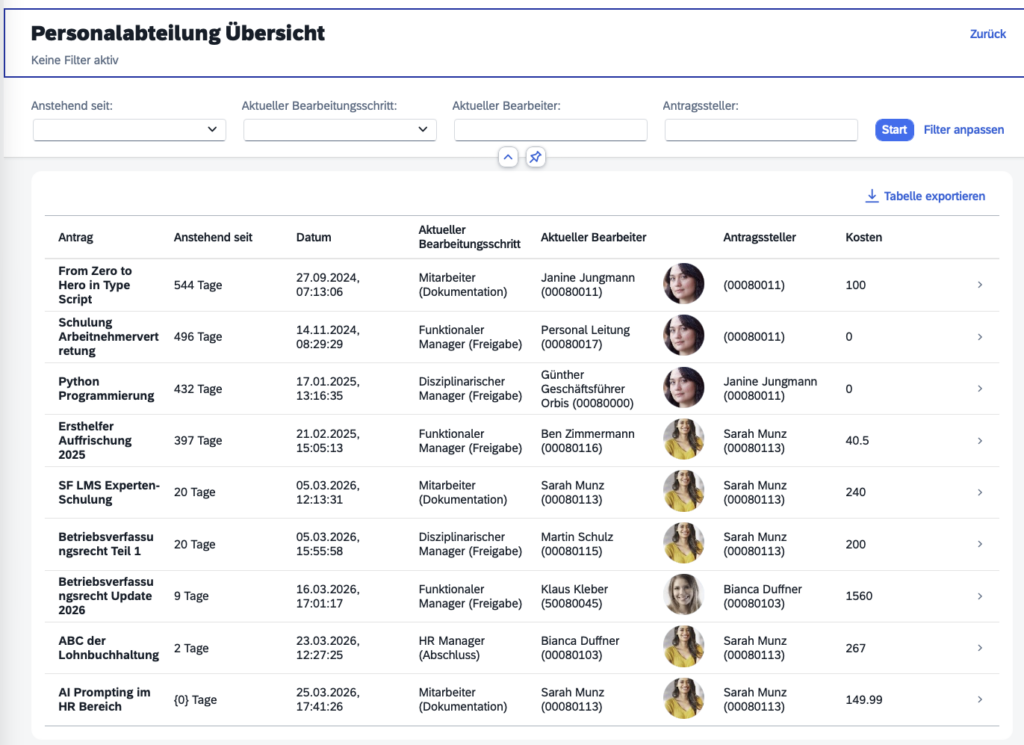Click chevron for From Zero to Hero row
Screen dimensions: 1024x745
pyautogui.click(x=979, y=285)
